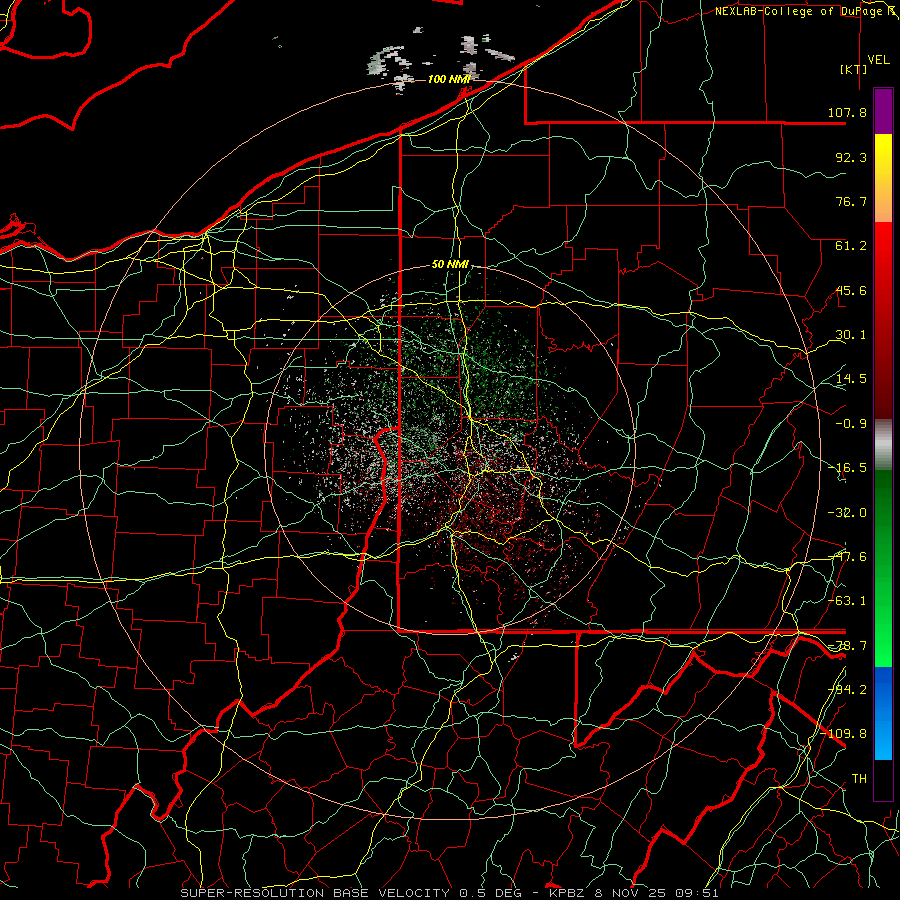Click the 107.8 legend value

[847, 112]
